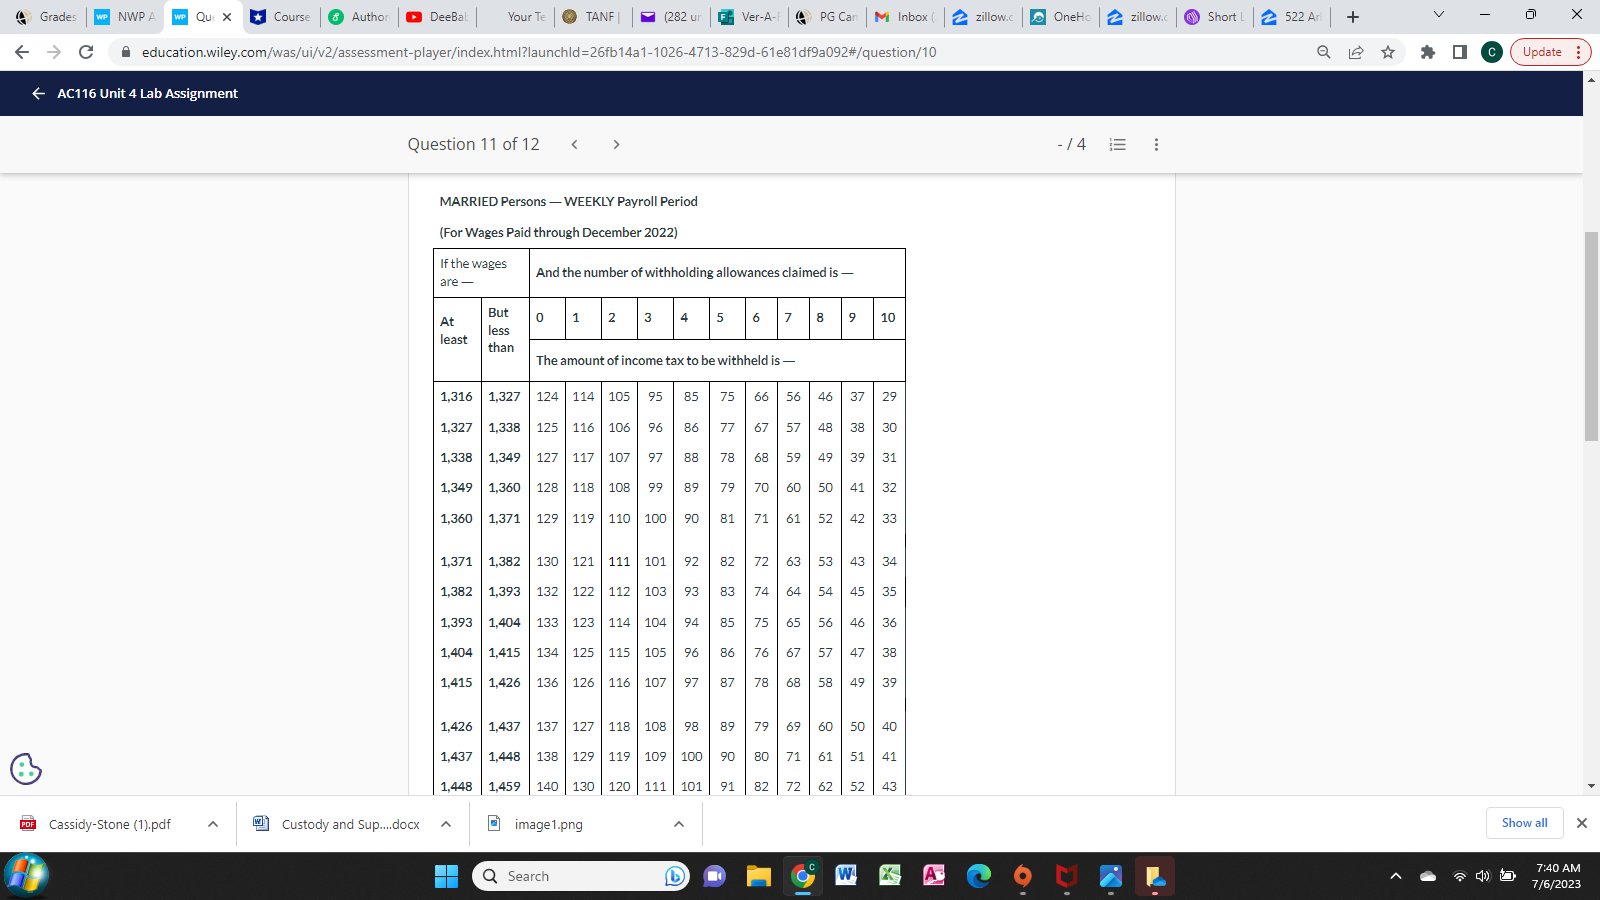The height and width of the screenshot is (900, 1600).
Task: Open McAfee from the taskbar
Action: pos(1066,876)
